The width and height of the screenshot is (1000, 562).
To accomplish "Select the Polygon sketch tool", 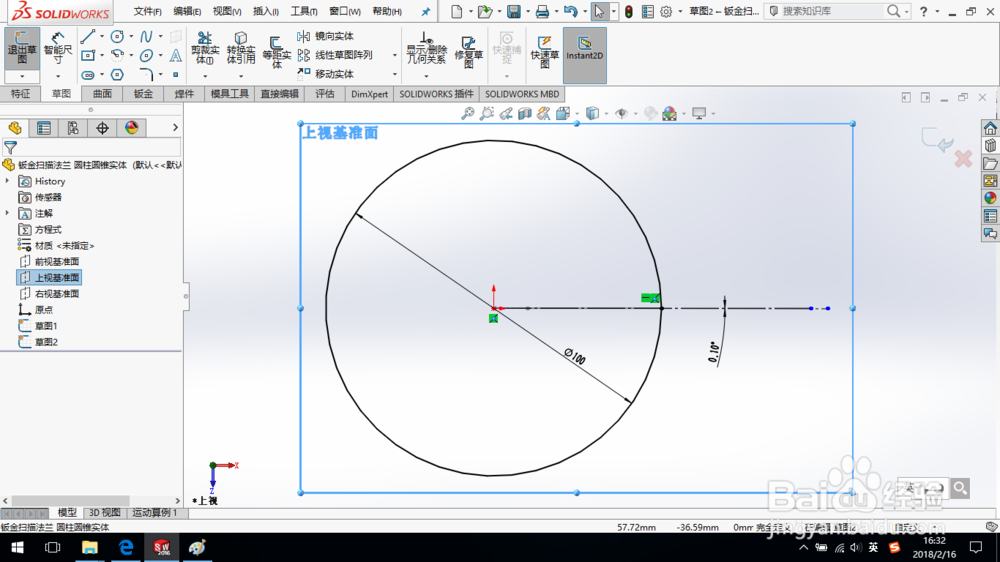I will pos(117,75).
